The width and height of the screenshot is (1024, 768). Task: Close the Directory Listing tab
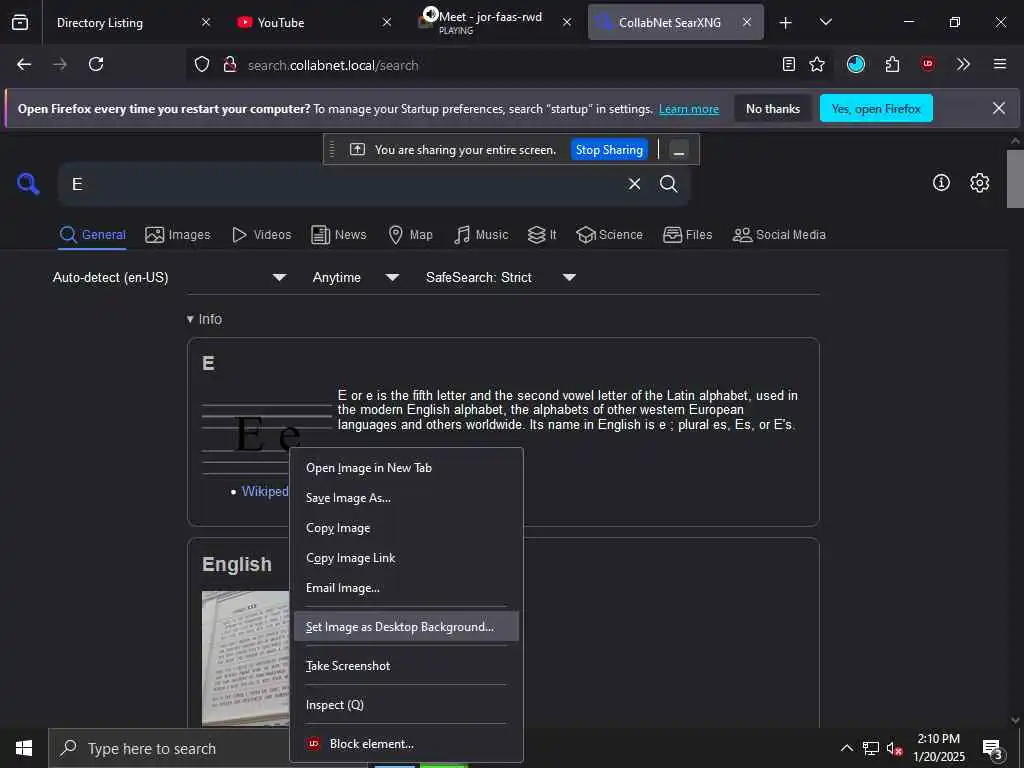coord(206,23)
